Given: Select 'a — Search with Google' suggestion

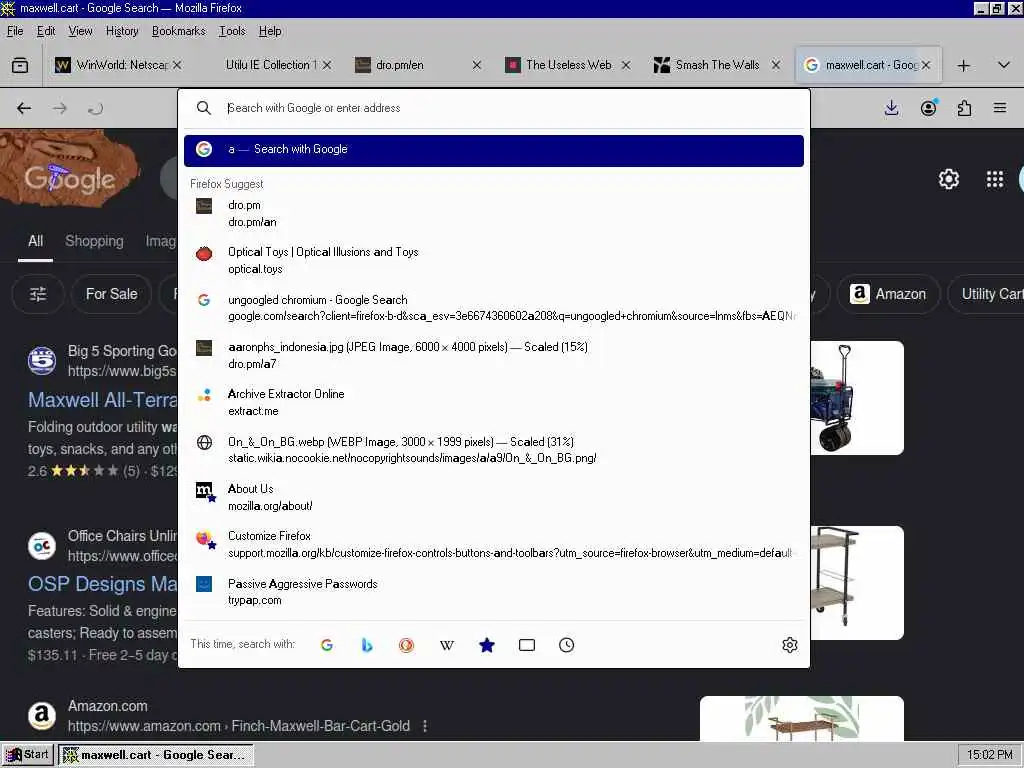Looking at the screenshot, I should coord(494,151).
